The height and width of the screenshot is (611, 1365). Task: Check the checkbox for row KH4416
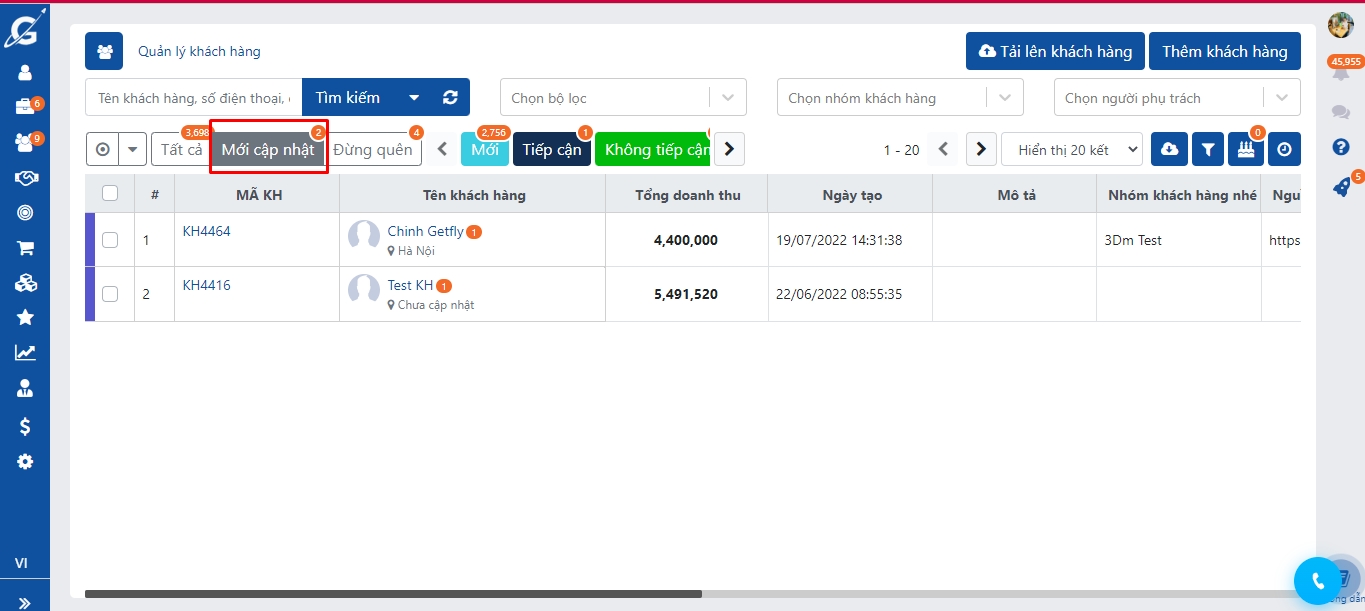(x=110, y=294)
